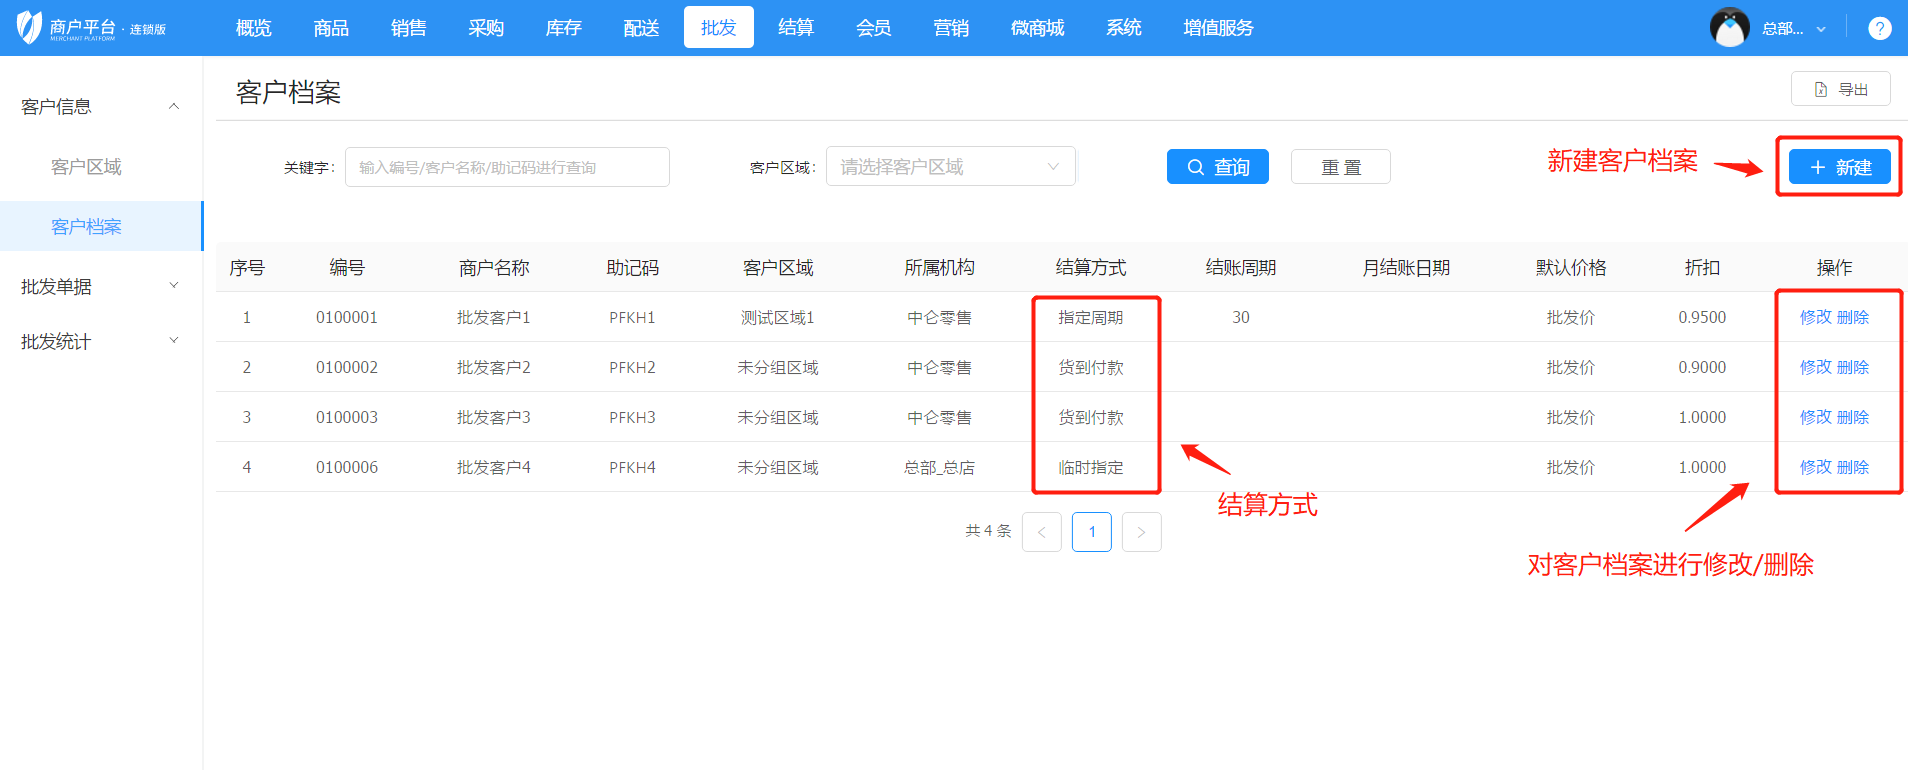Go to the previous page arrow
Viewport: 1908px width, 770px height.
point(1041,532)
